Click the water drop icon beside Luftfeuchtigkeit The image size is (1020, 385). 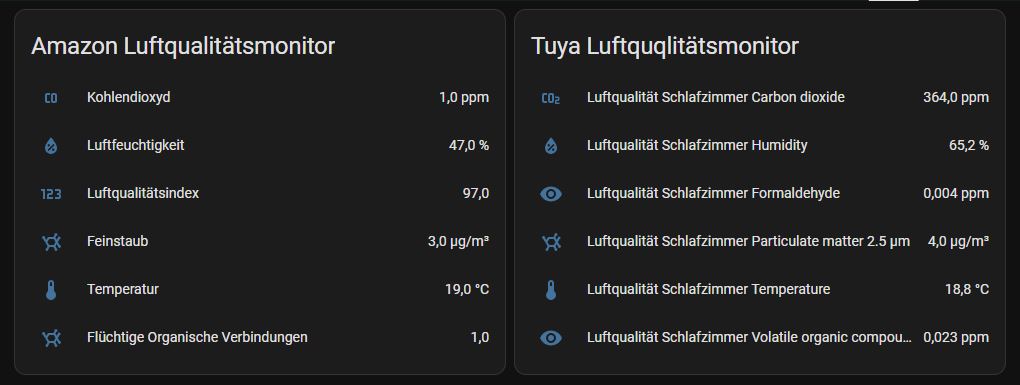(x=51, y=146)
